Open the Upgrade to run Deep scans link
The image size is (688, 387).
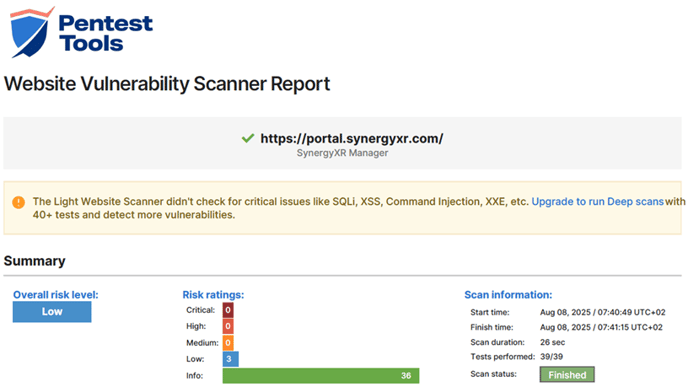[597, 201]
